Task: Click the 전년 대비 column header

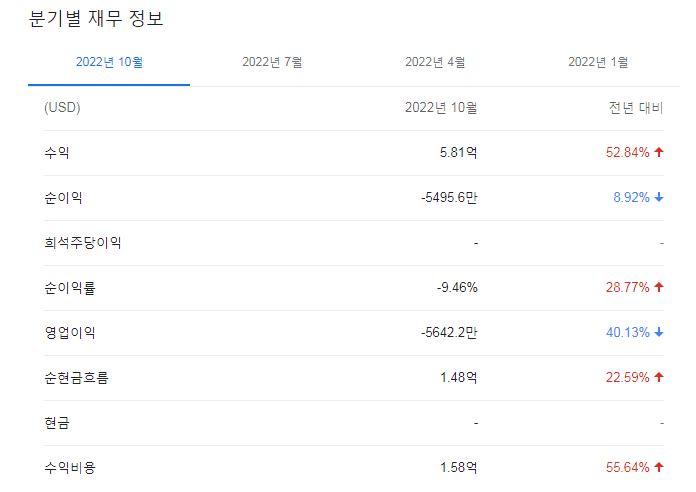Action: coord(636,107)
